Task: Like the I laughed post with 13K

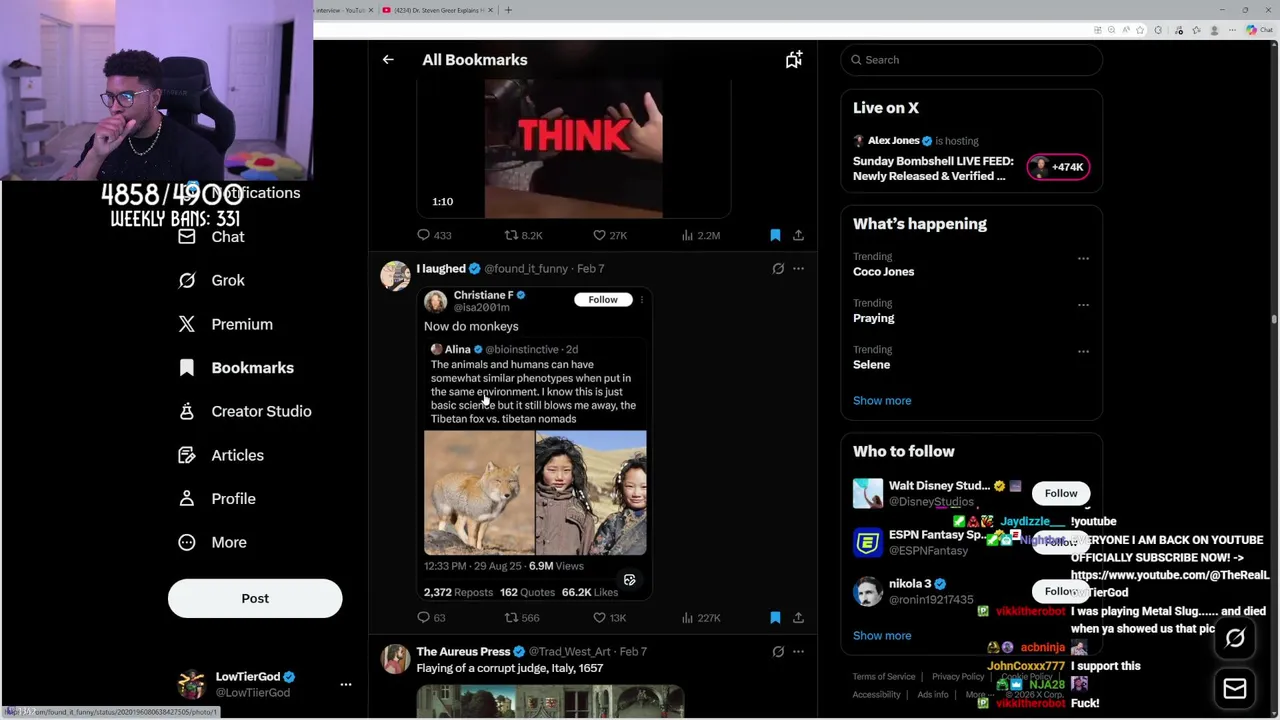Action: pyautogui.click(x=609, y=618)
